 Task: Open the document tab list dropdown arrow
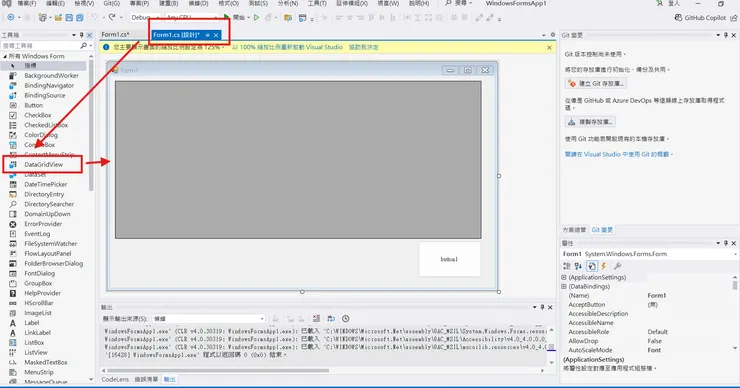point(544,35)
